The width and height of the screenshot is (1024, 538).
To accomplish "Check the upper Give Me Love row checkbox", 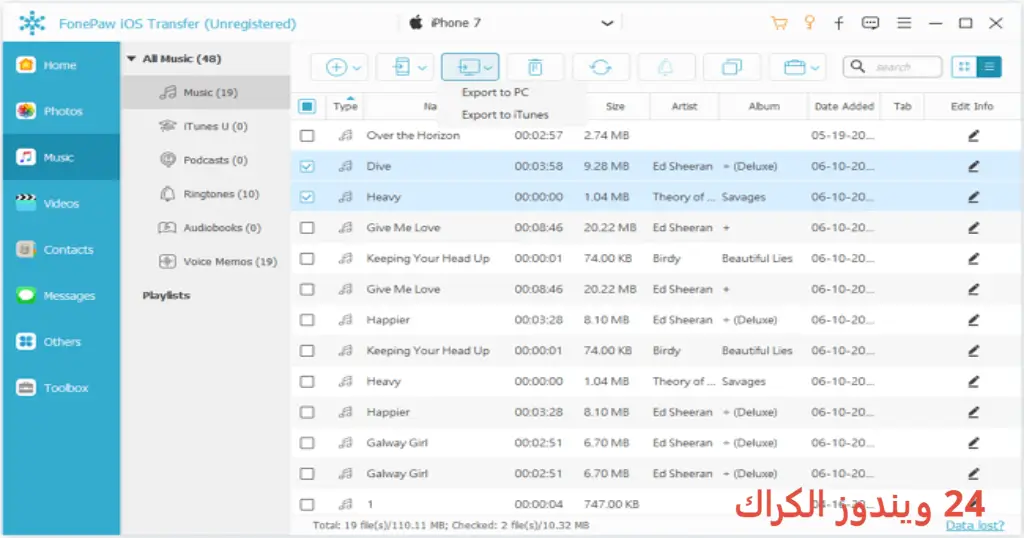I will click(307, 228).
